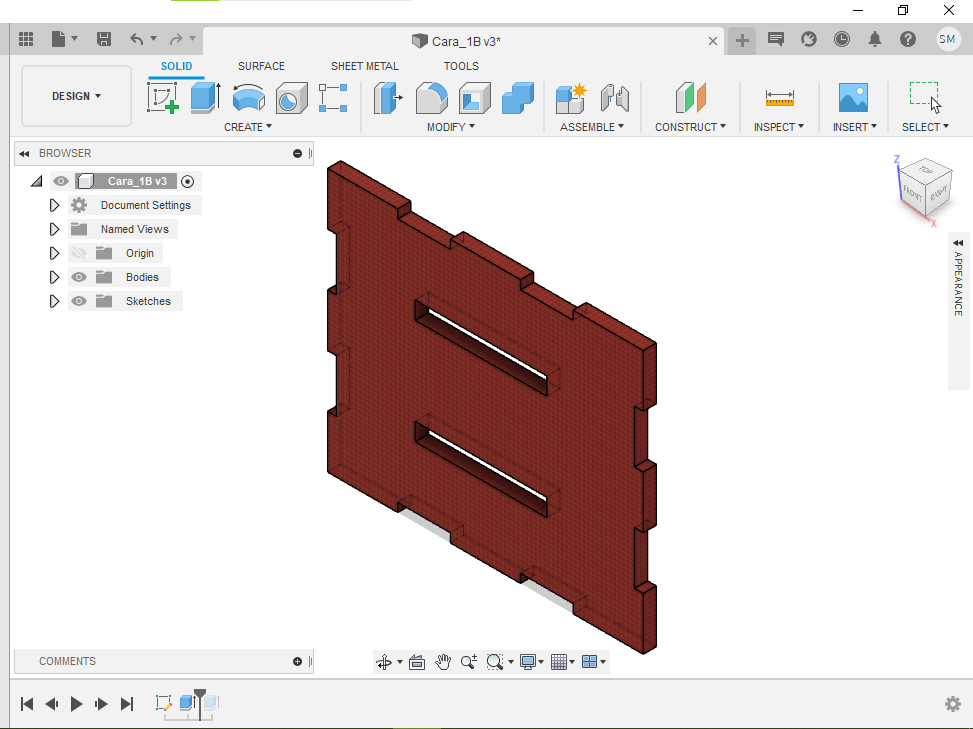Switch to the SHEET METAL tab
Image resolution: width=973 pixels, height=729 pixels.
pyautogui.click(x=365, y=66)
